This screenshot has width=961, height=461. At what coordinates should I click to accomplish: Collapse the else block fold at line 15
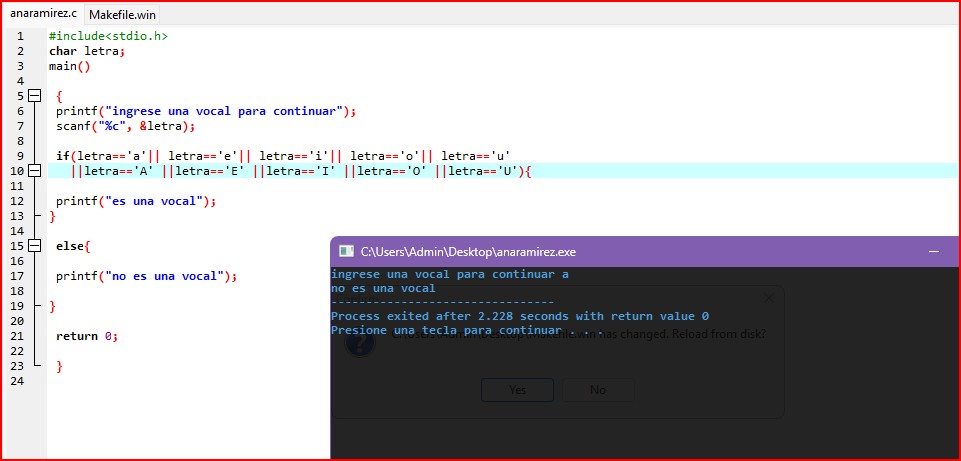35,246
